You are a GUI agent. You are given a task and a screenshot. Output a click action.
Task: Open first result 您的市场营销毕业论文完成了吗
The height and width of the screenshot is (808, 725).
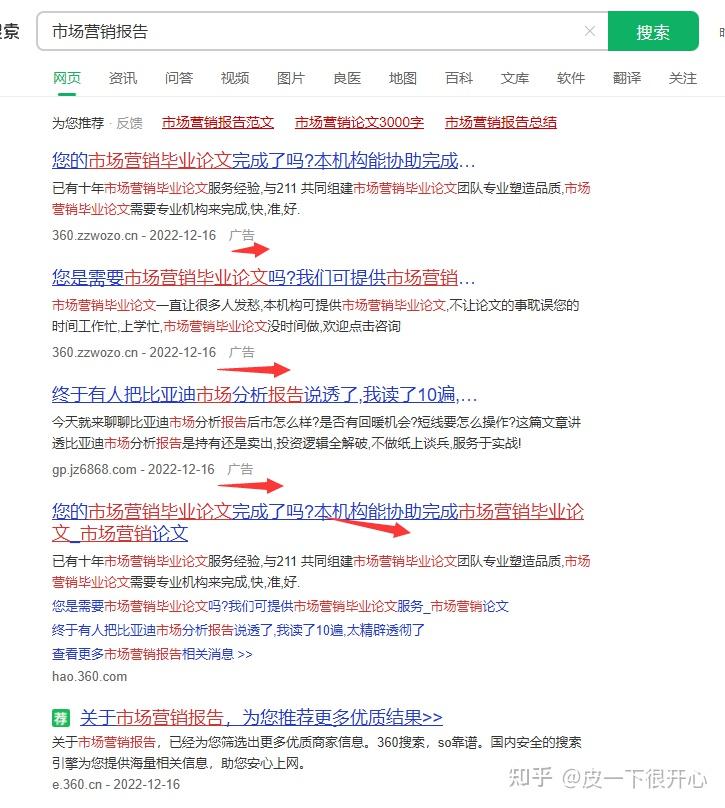coord(263,161)
